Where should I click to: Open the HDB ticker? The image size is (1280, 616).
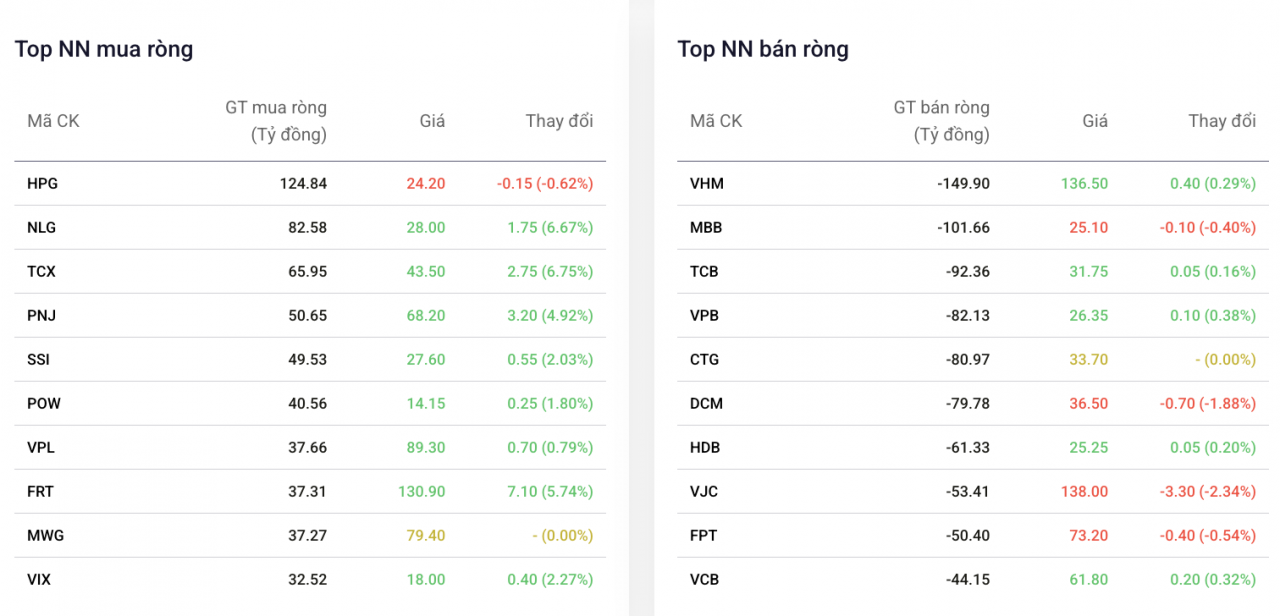(x=705, y=448)
